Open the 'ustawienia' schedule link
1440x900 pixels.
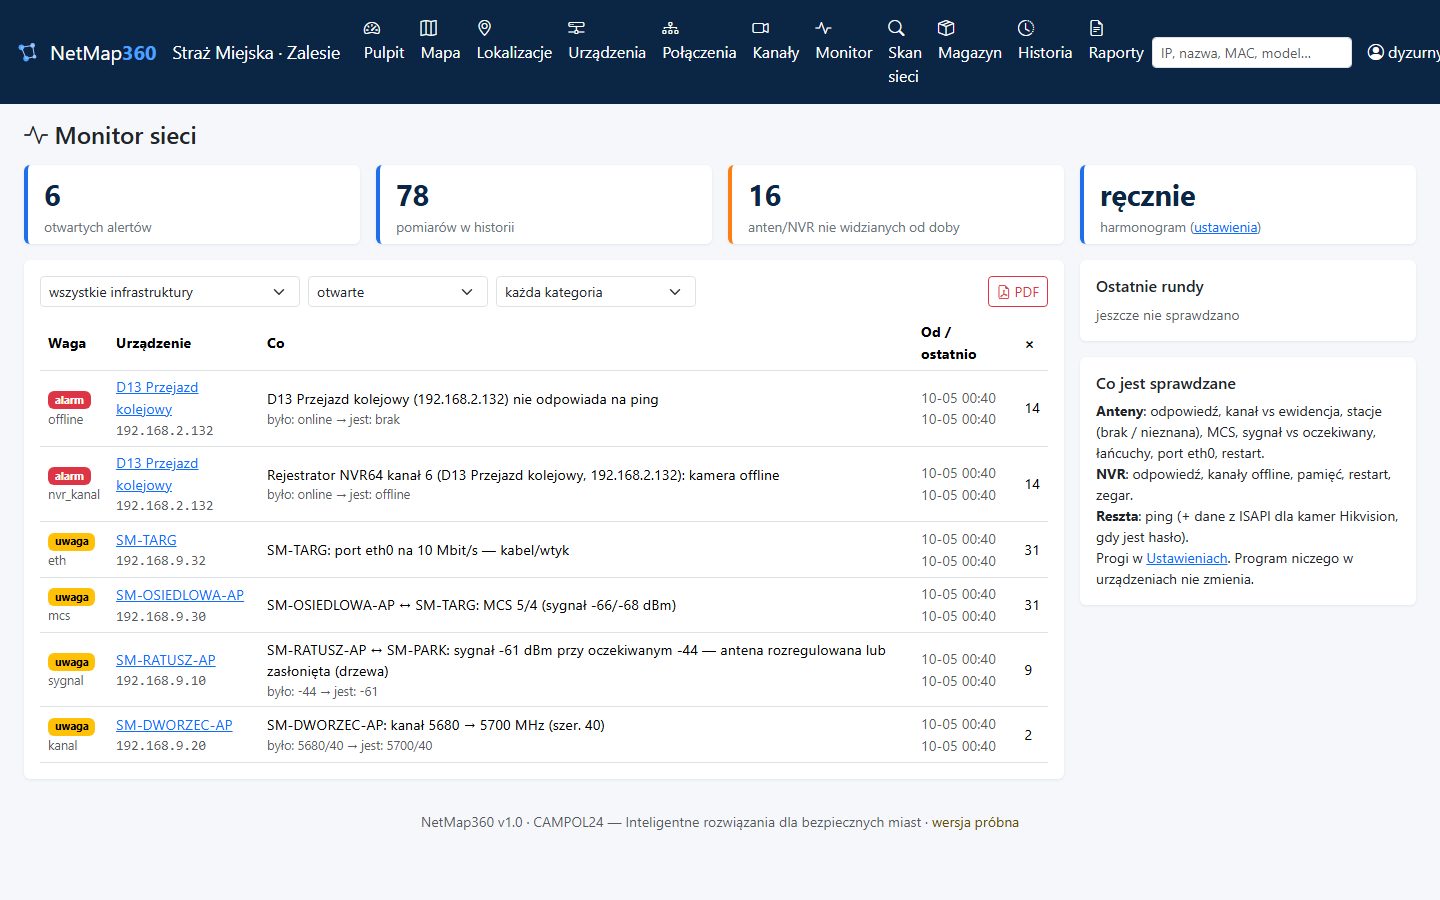[1226, 227]
